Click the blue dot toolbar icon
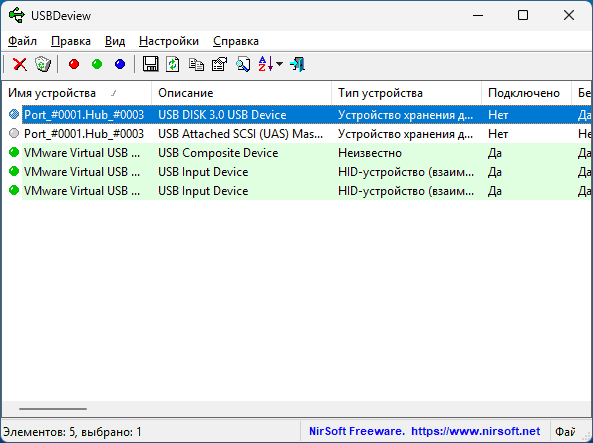Image resolution: width=593 pixels, height=443 pixels. 120,64
